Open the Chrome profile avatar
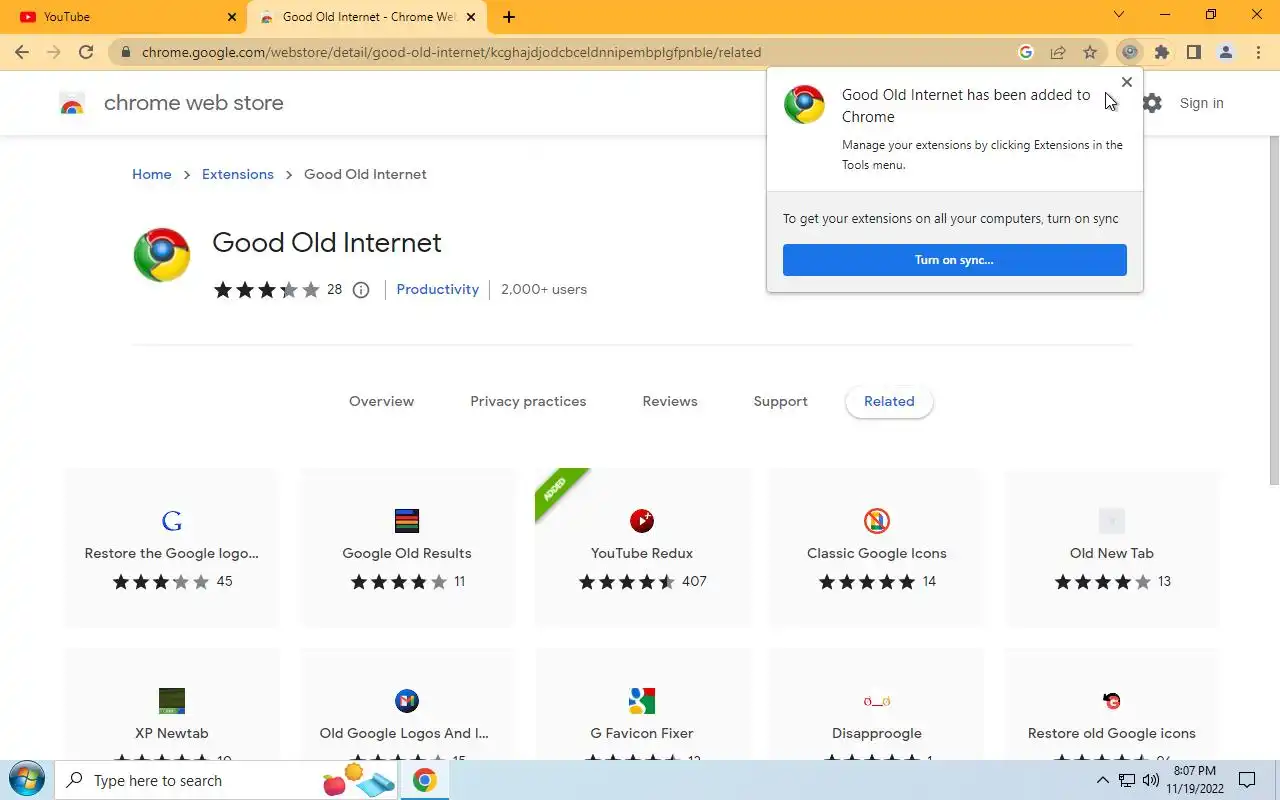 tap(1226, 52)
